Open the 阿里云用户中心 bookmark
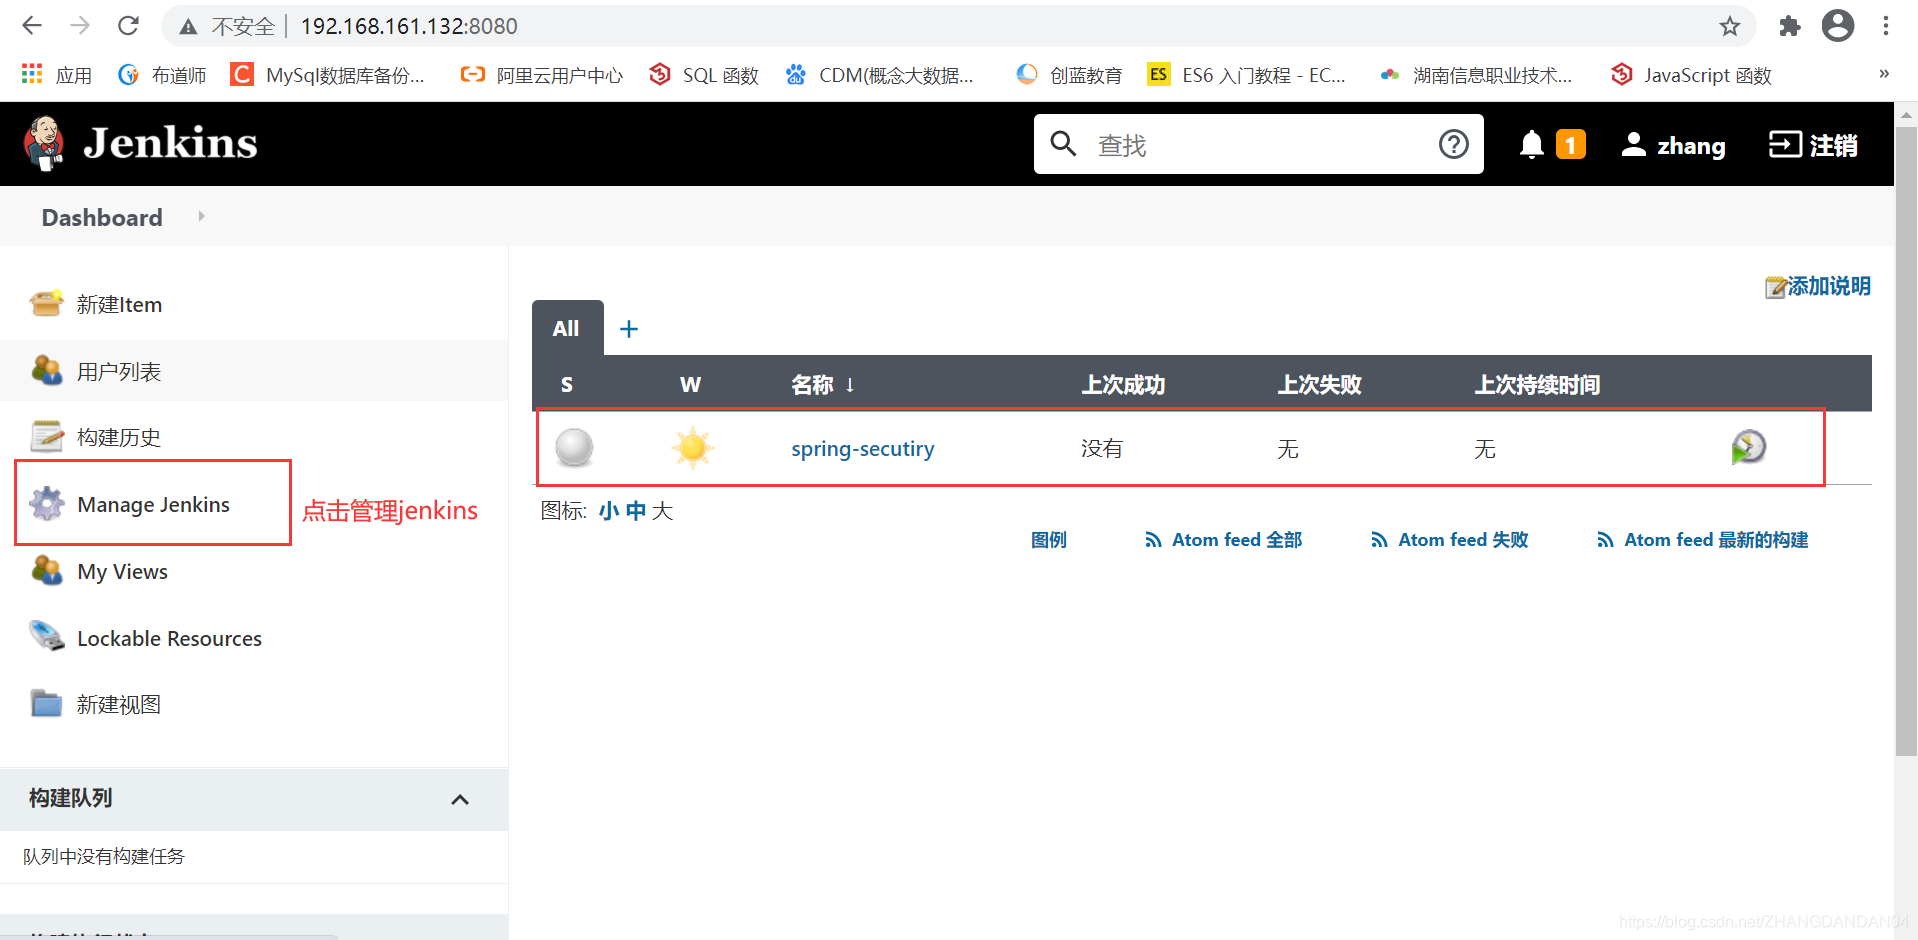 [x=542, y=75]
